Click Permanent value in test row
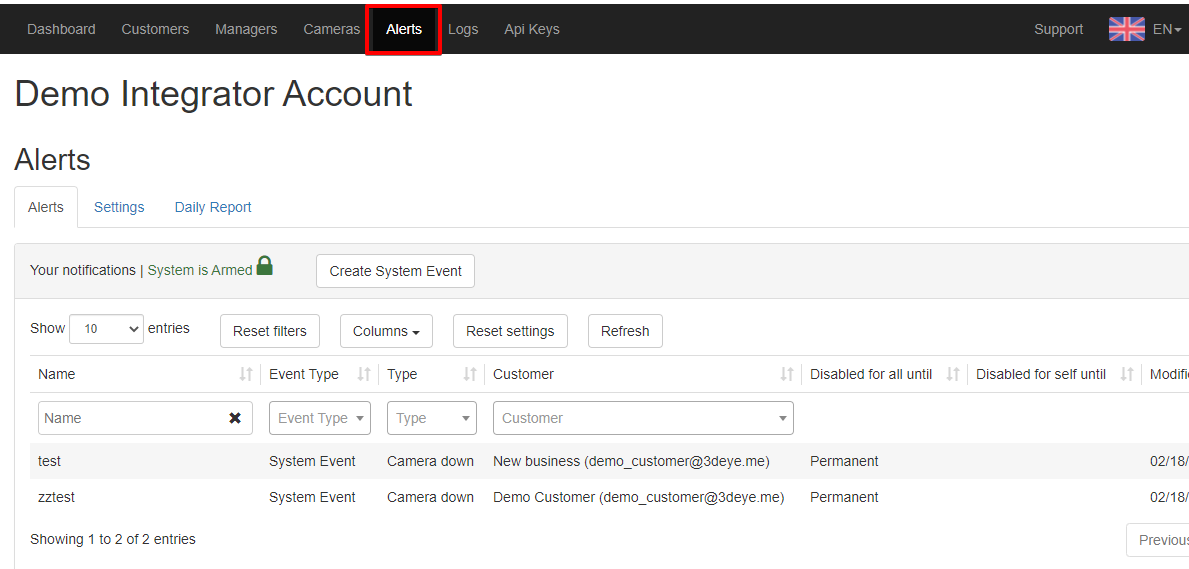The width and height of the screenshot is (1189, 569). click(x=844, y=461)
